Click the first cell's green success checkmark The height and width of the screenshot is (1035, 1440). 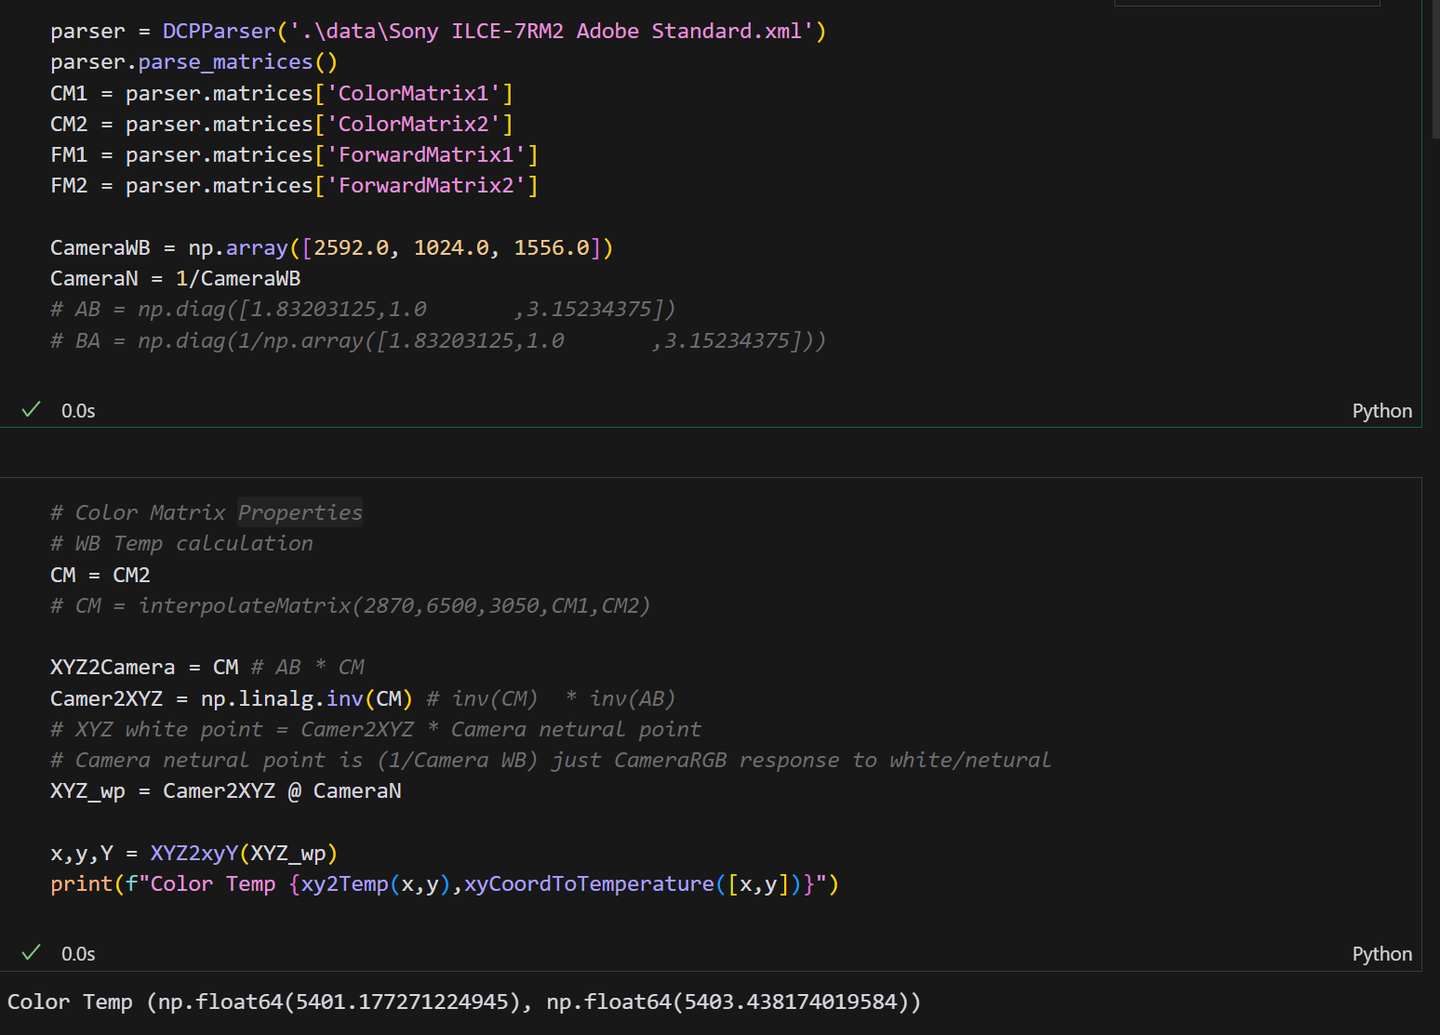pos(31,410)
